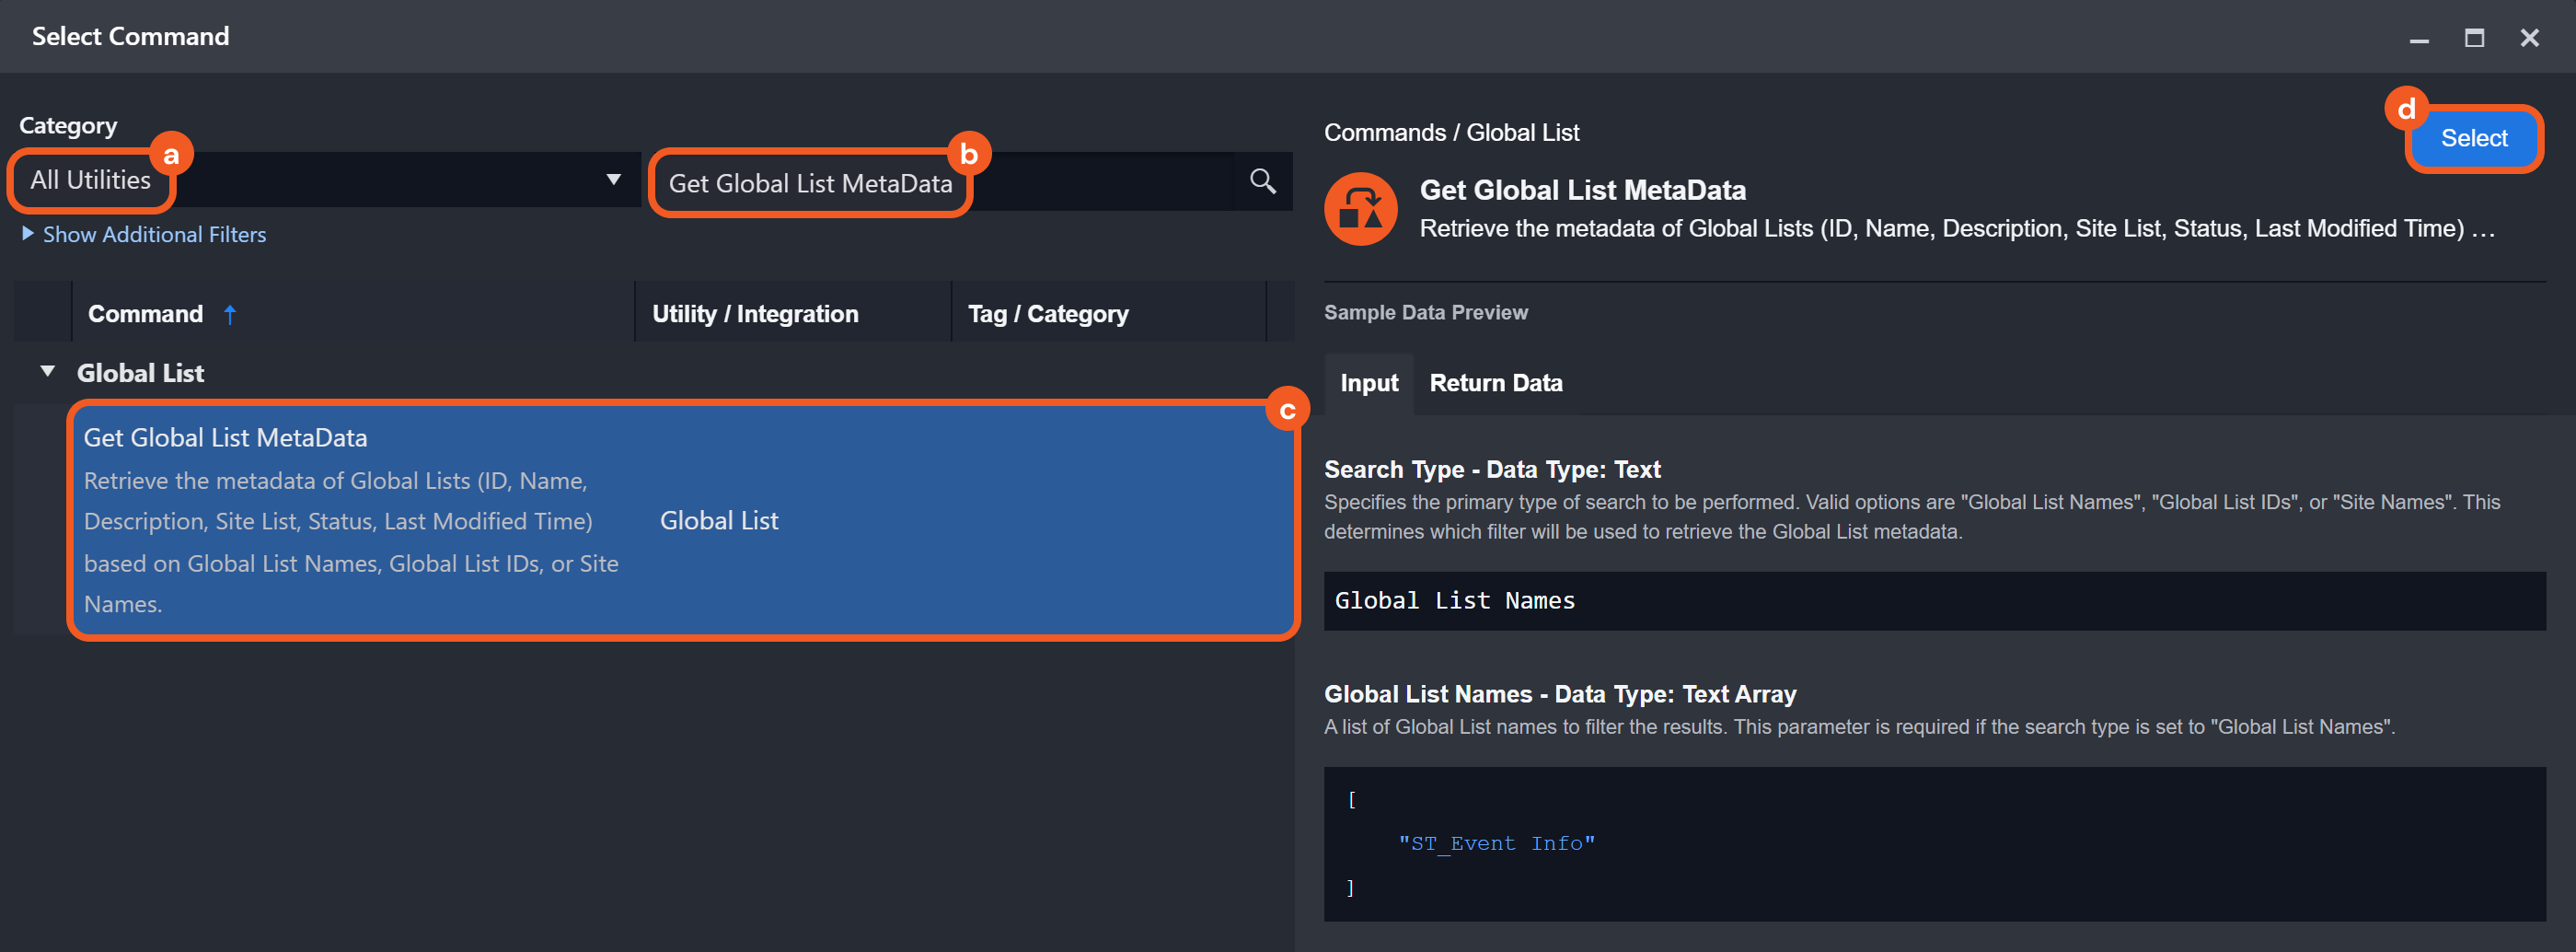Switch to the Input tab
The width and height of the screenshot is (2576, 952).
1368,383
